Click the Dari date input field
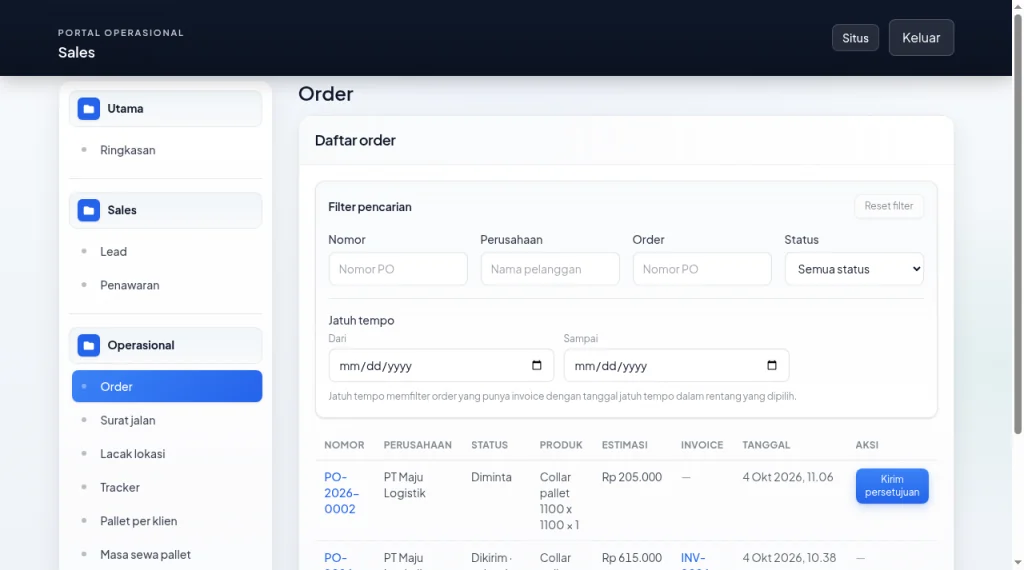The height and width of the screenshot is (570, 1024). click(x=441, y=366)
